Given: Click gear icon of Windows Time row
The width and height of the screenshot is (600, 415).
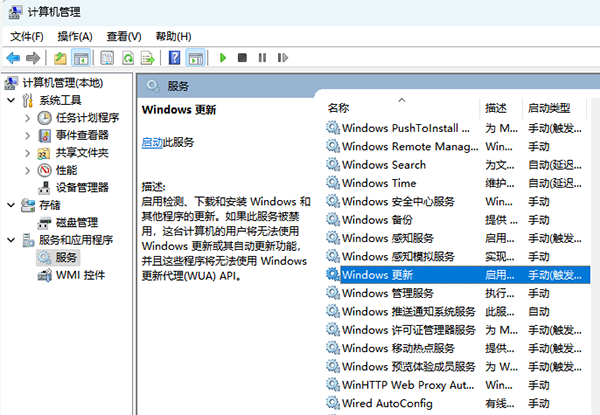Looking at the screenshot, I should click(x=333, y=183).
